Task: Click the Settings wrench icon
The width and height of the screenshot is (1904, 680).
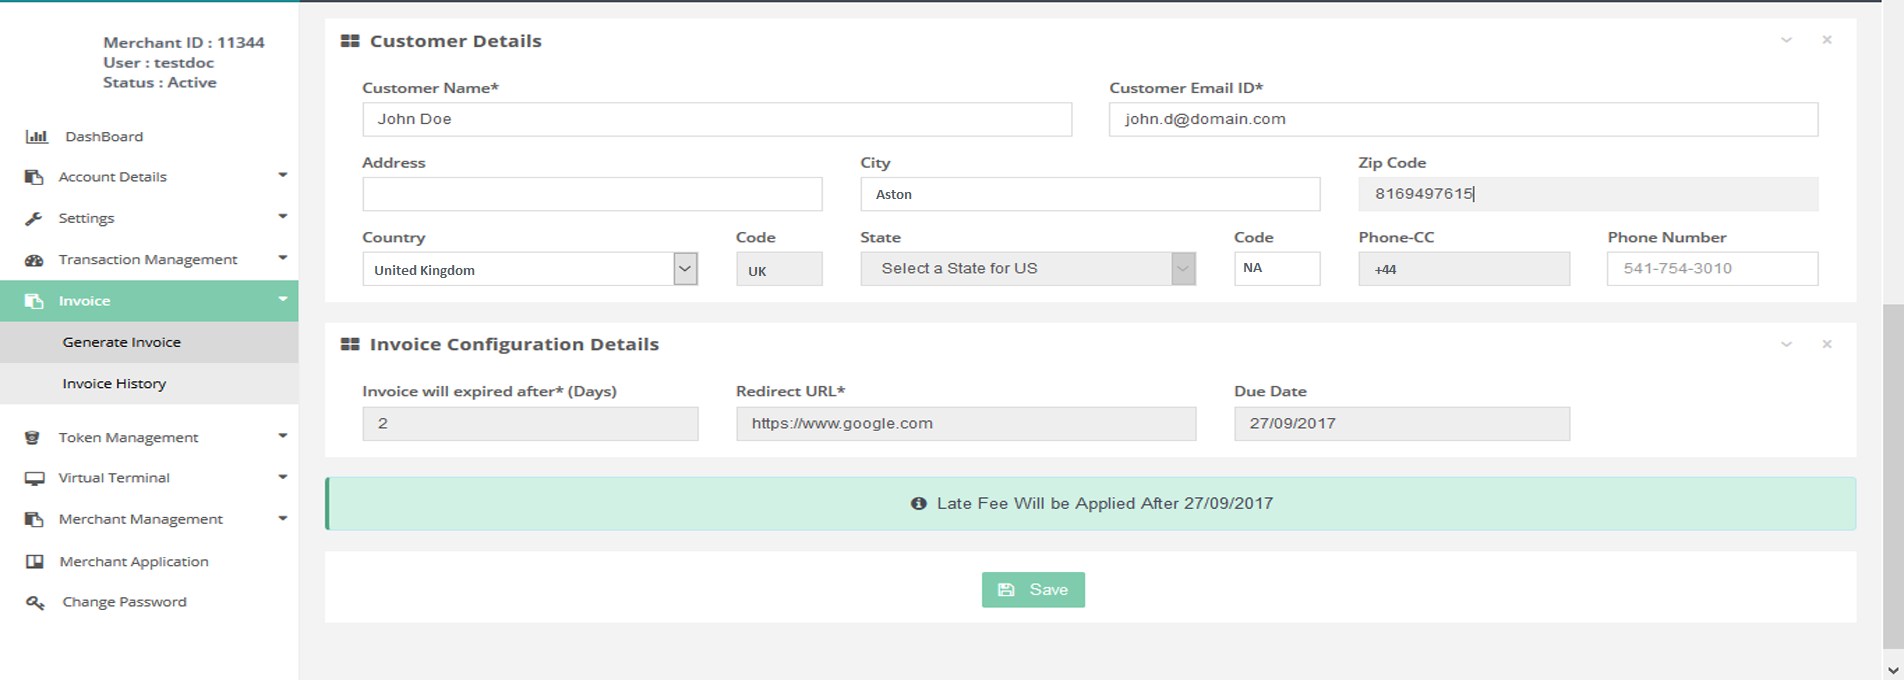Action: (34, 218)
